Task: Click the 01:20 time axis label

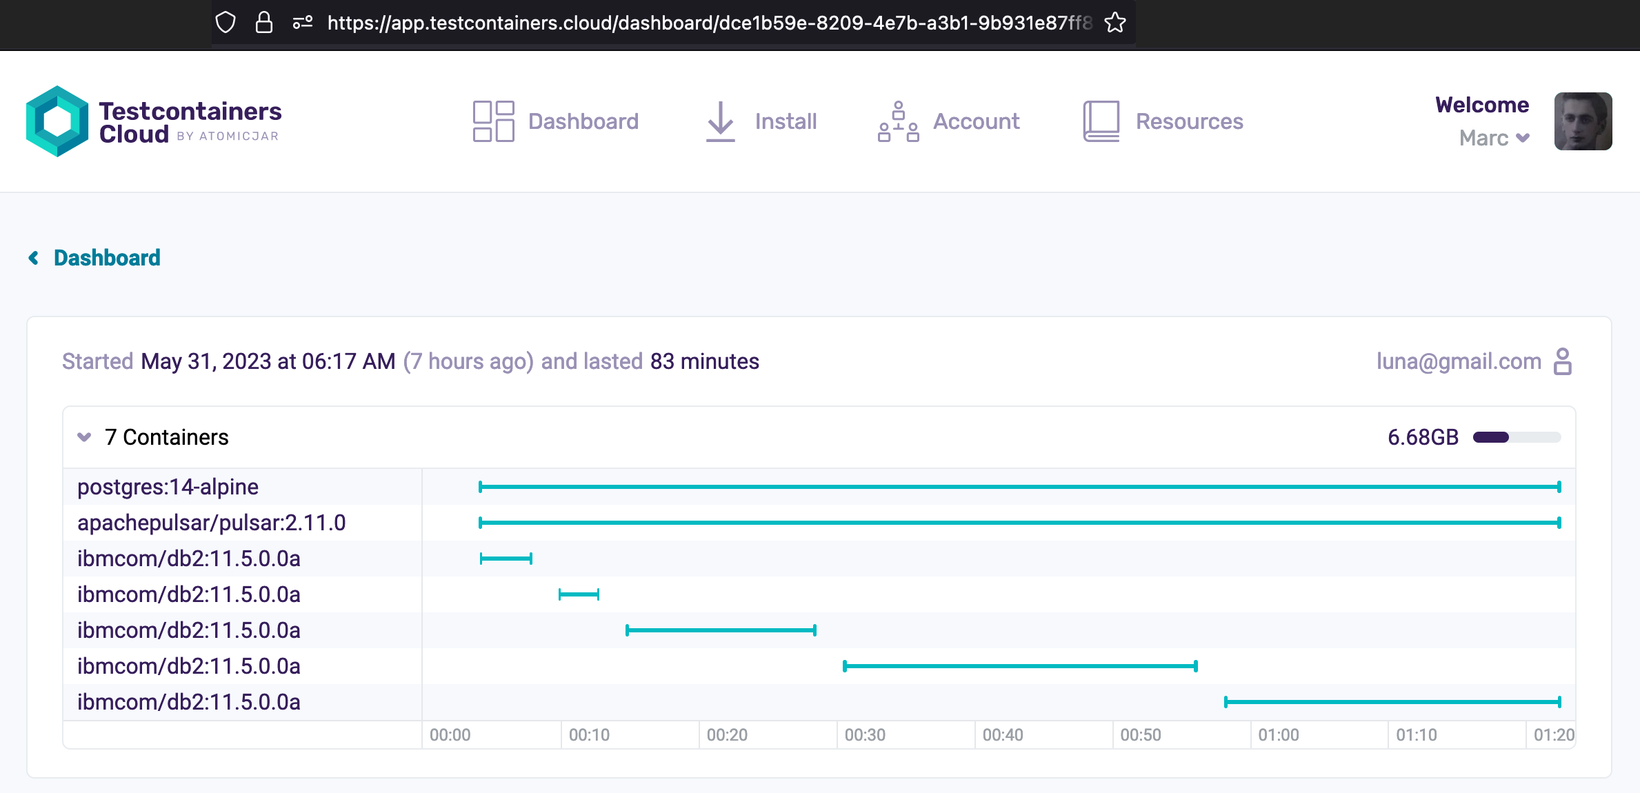Action: (x=1554, y=735)
